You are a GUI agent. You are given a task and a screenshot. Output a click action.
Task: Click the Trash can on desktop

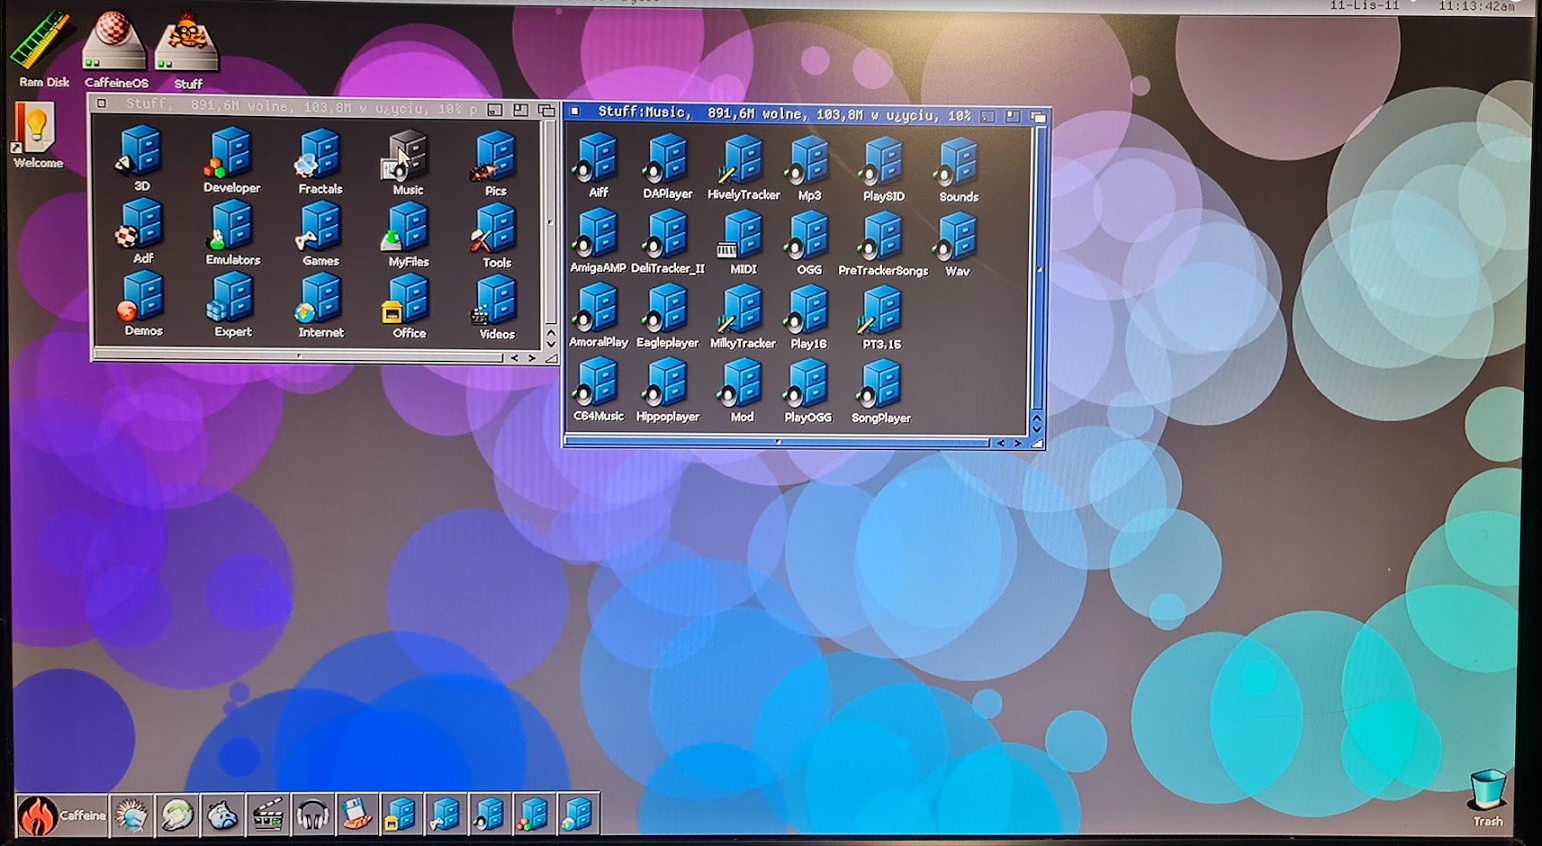1487,790
